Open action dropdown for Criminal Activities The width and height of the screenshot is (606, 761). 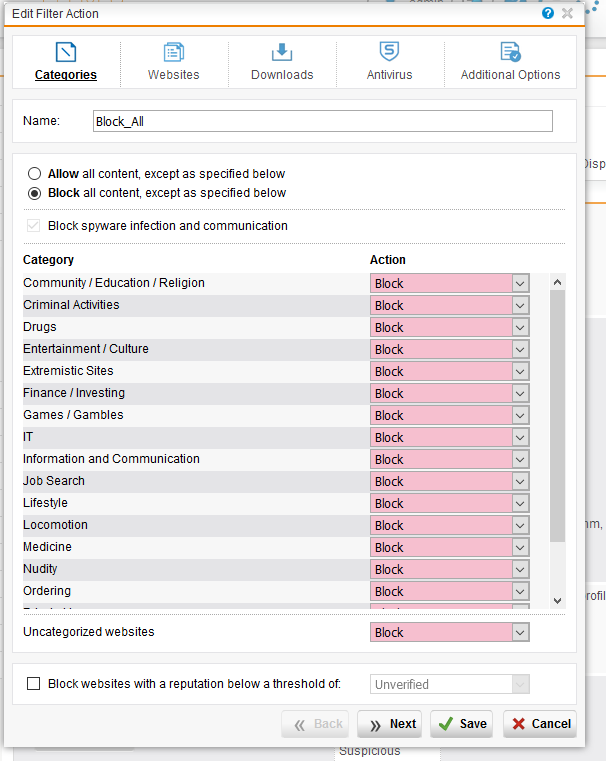450,305
